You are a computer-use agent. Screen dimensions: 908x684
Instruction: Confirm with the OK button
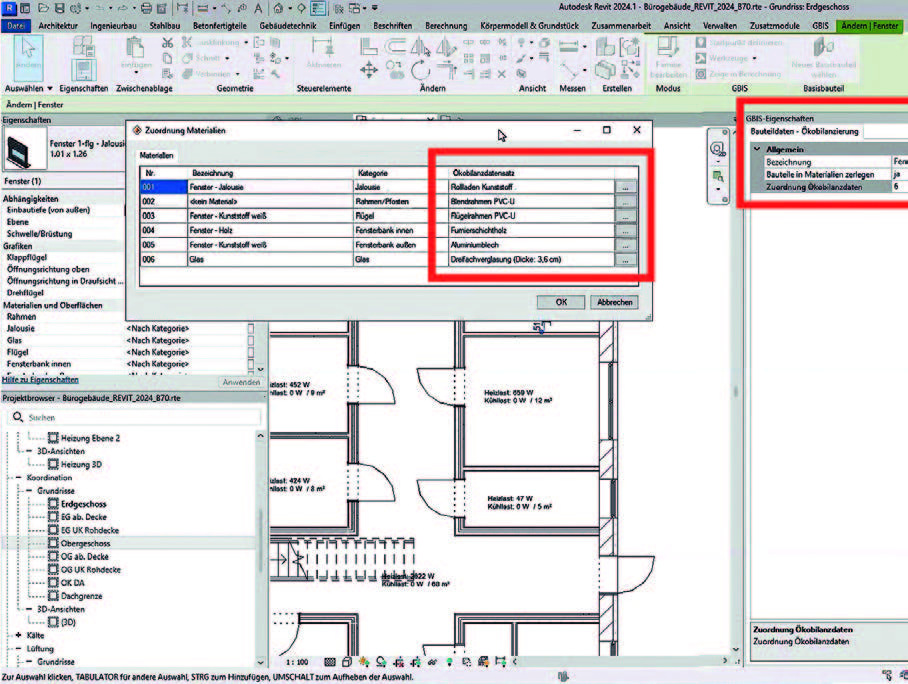(x=561, y=302)
